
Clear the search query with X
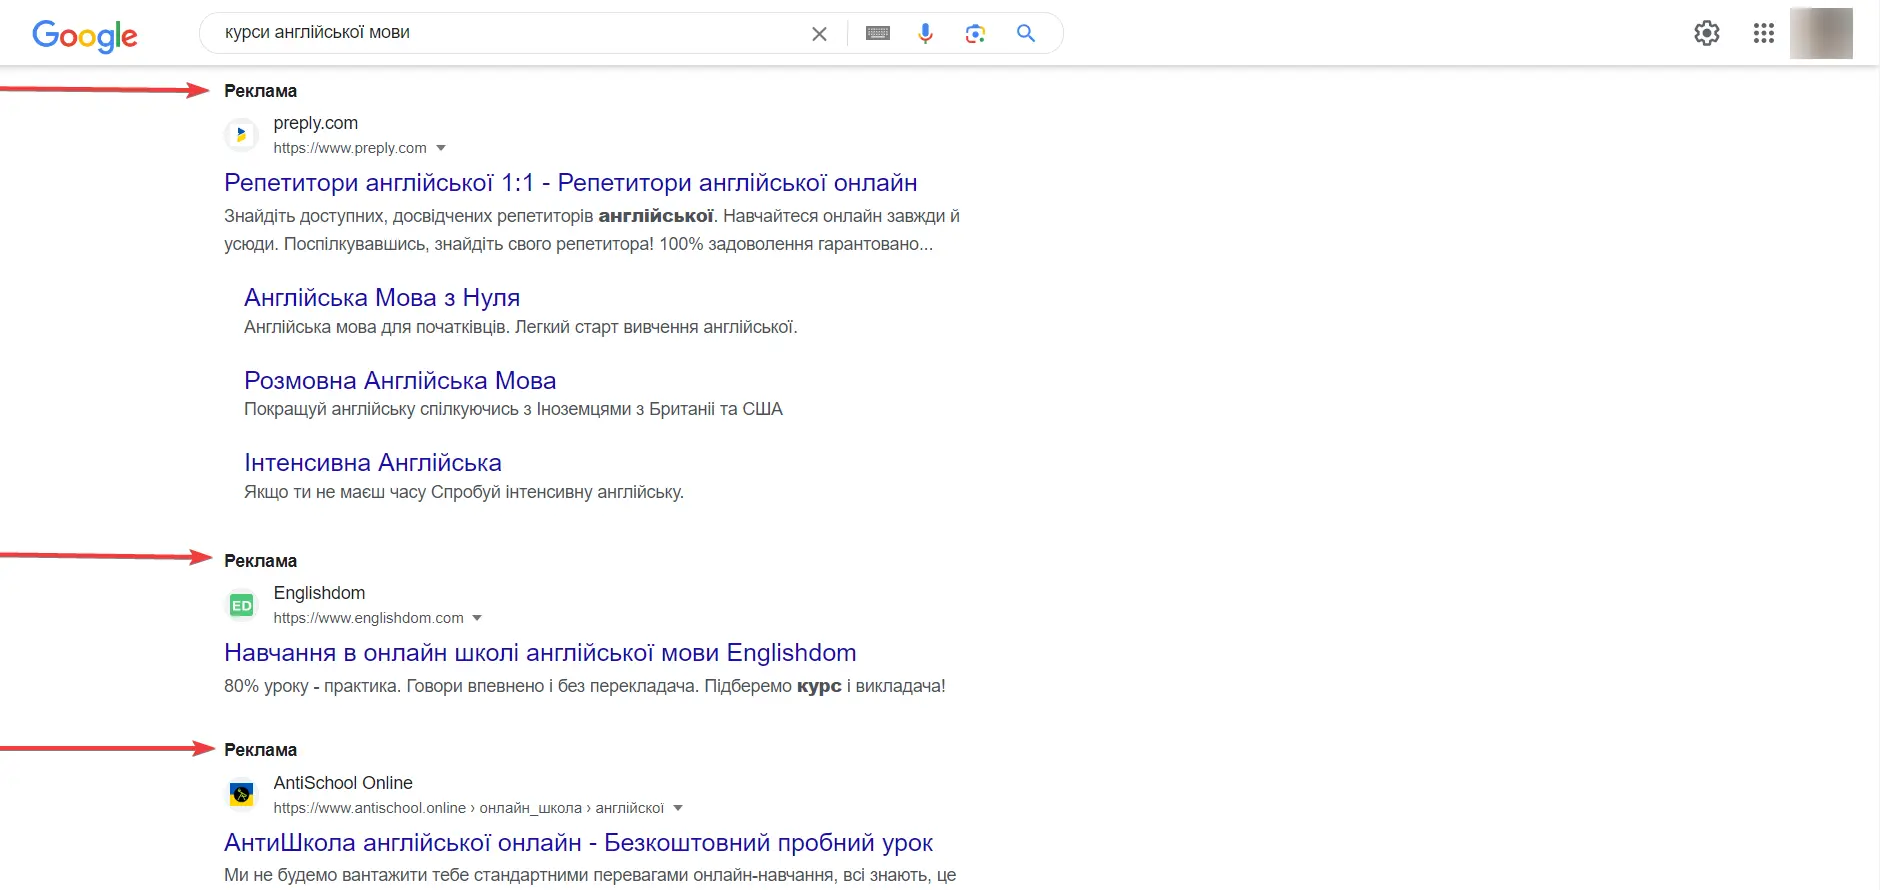pyautogui.click(x=819, y=34)
